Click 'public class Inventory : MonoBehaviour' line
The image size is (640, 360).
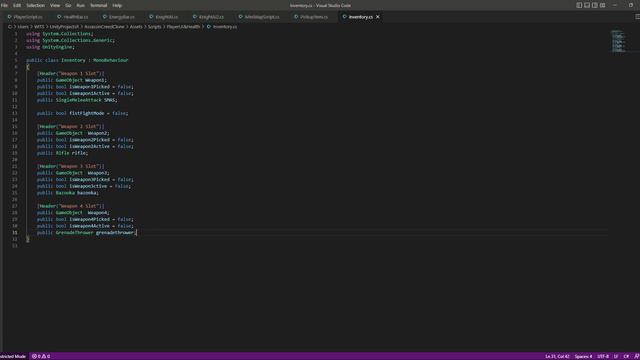[x=77, y=60]
